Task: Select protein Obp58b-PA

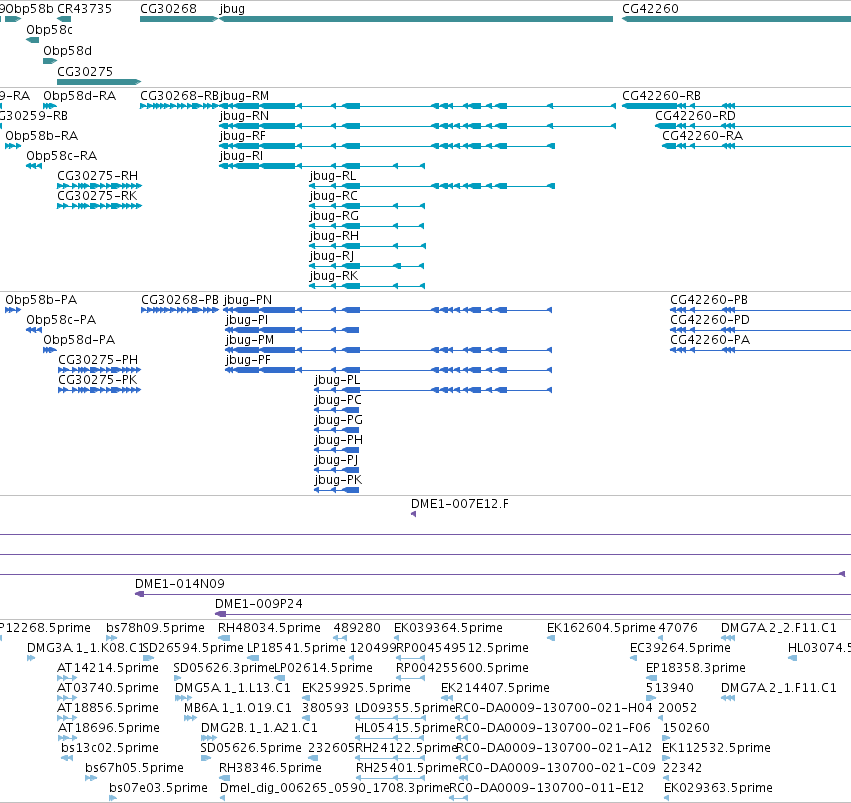Action: coord(13,310)
